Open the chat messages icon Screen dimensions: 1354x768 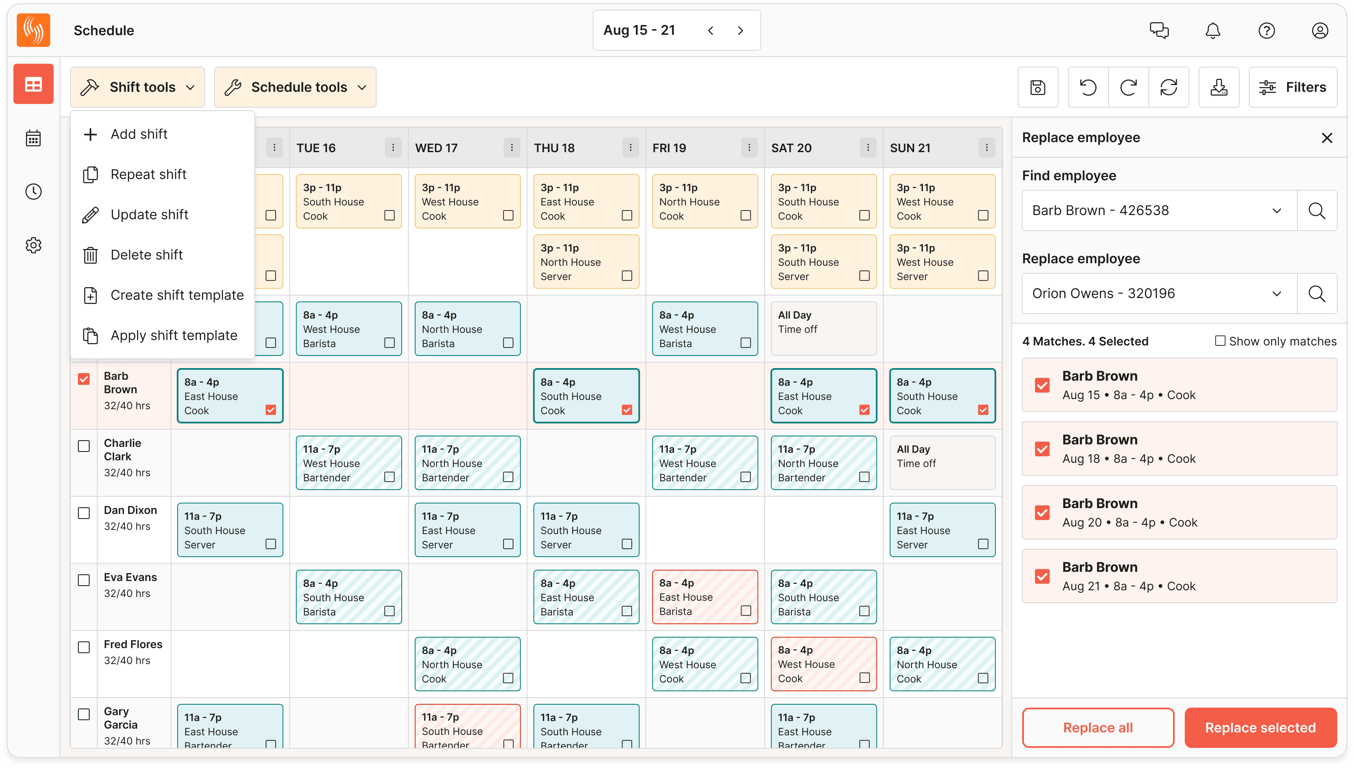[1159, 30]
